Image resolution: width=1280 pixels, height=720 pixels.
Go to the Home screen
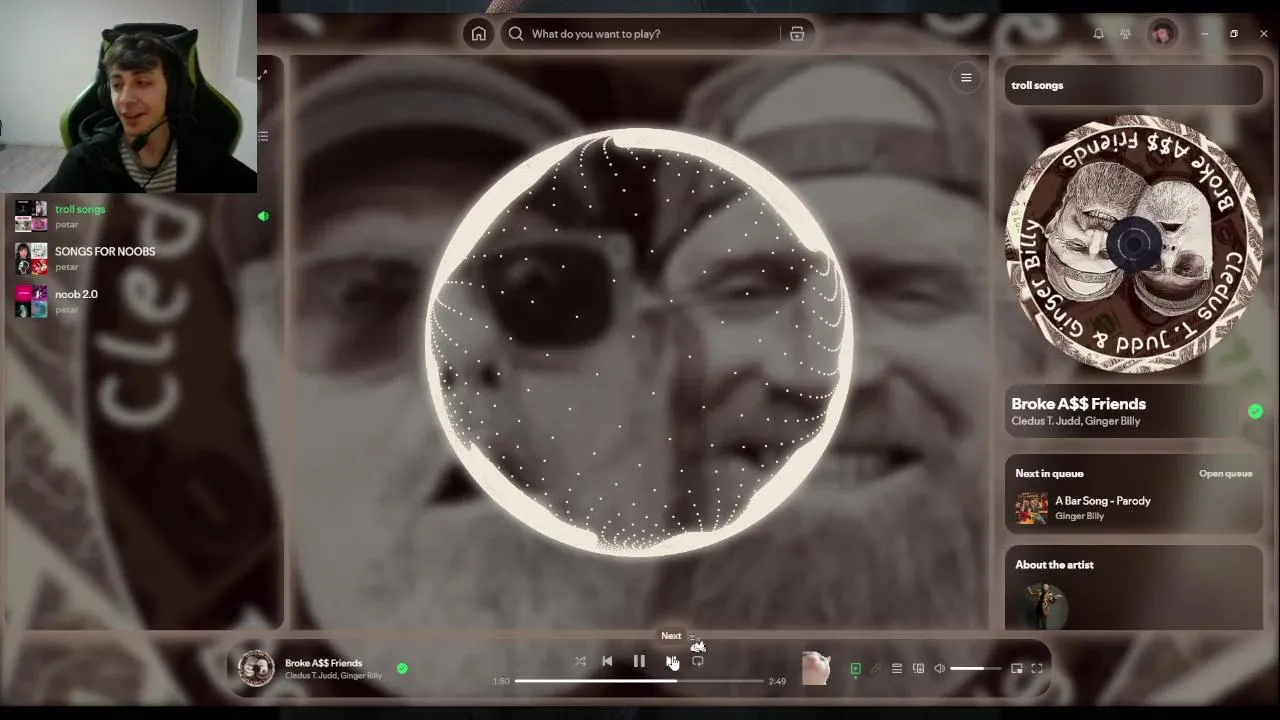point(479,34)
